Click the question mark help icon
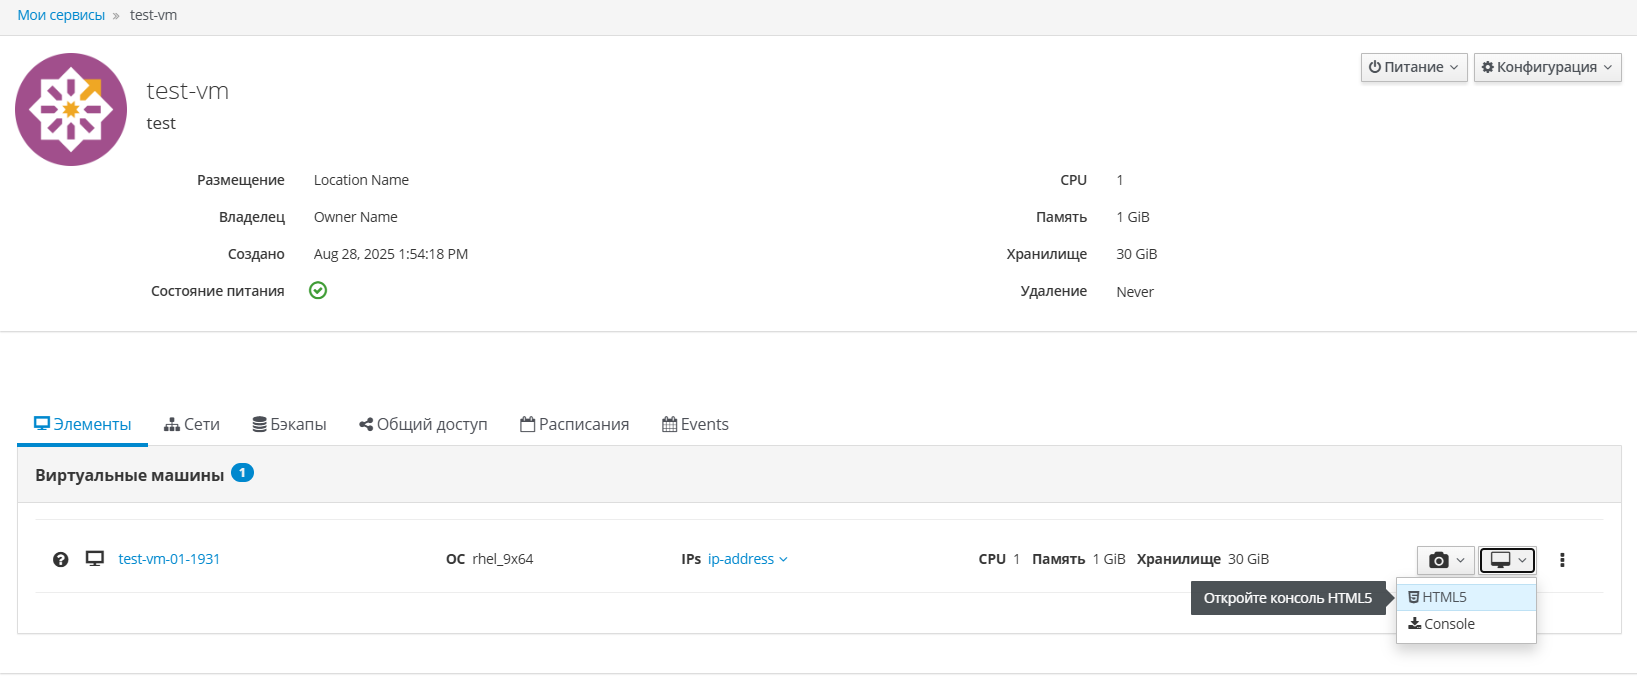Screen dimensions: 1637x677 (x=61, y=560)
